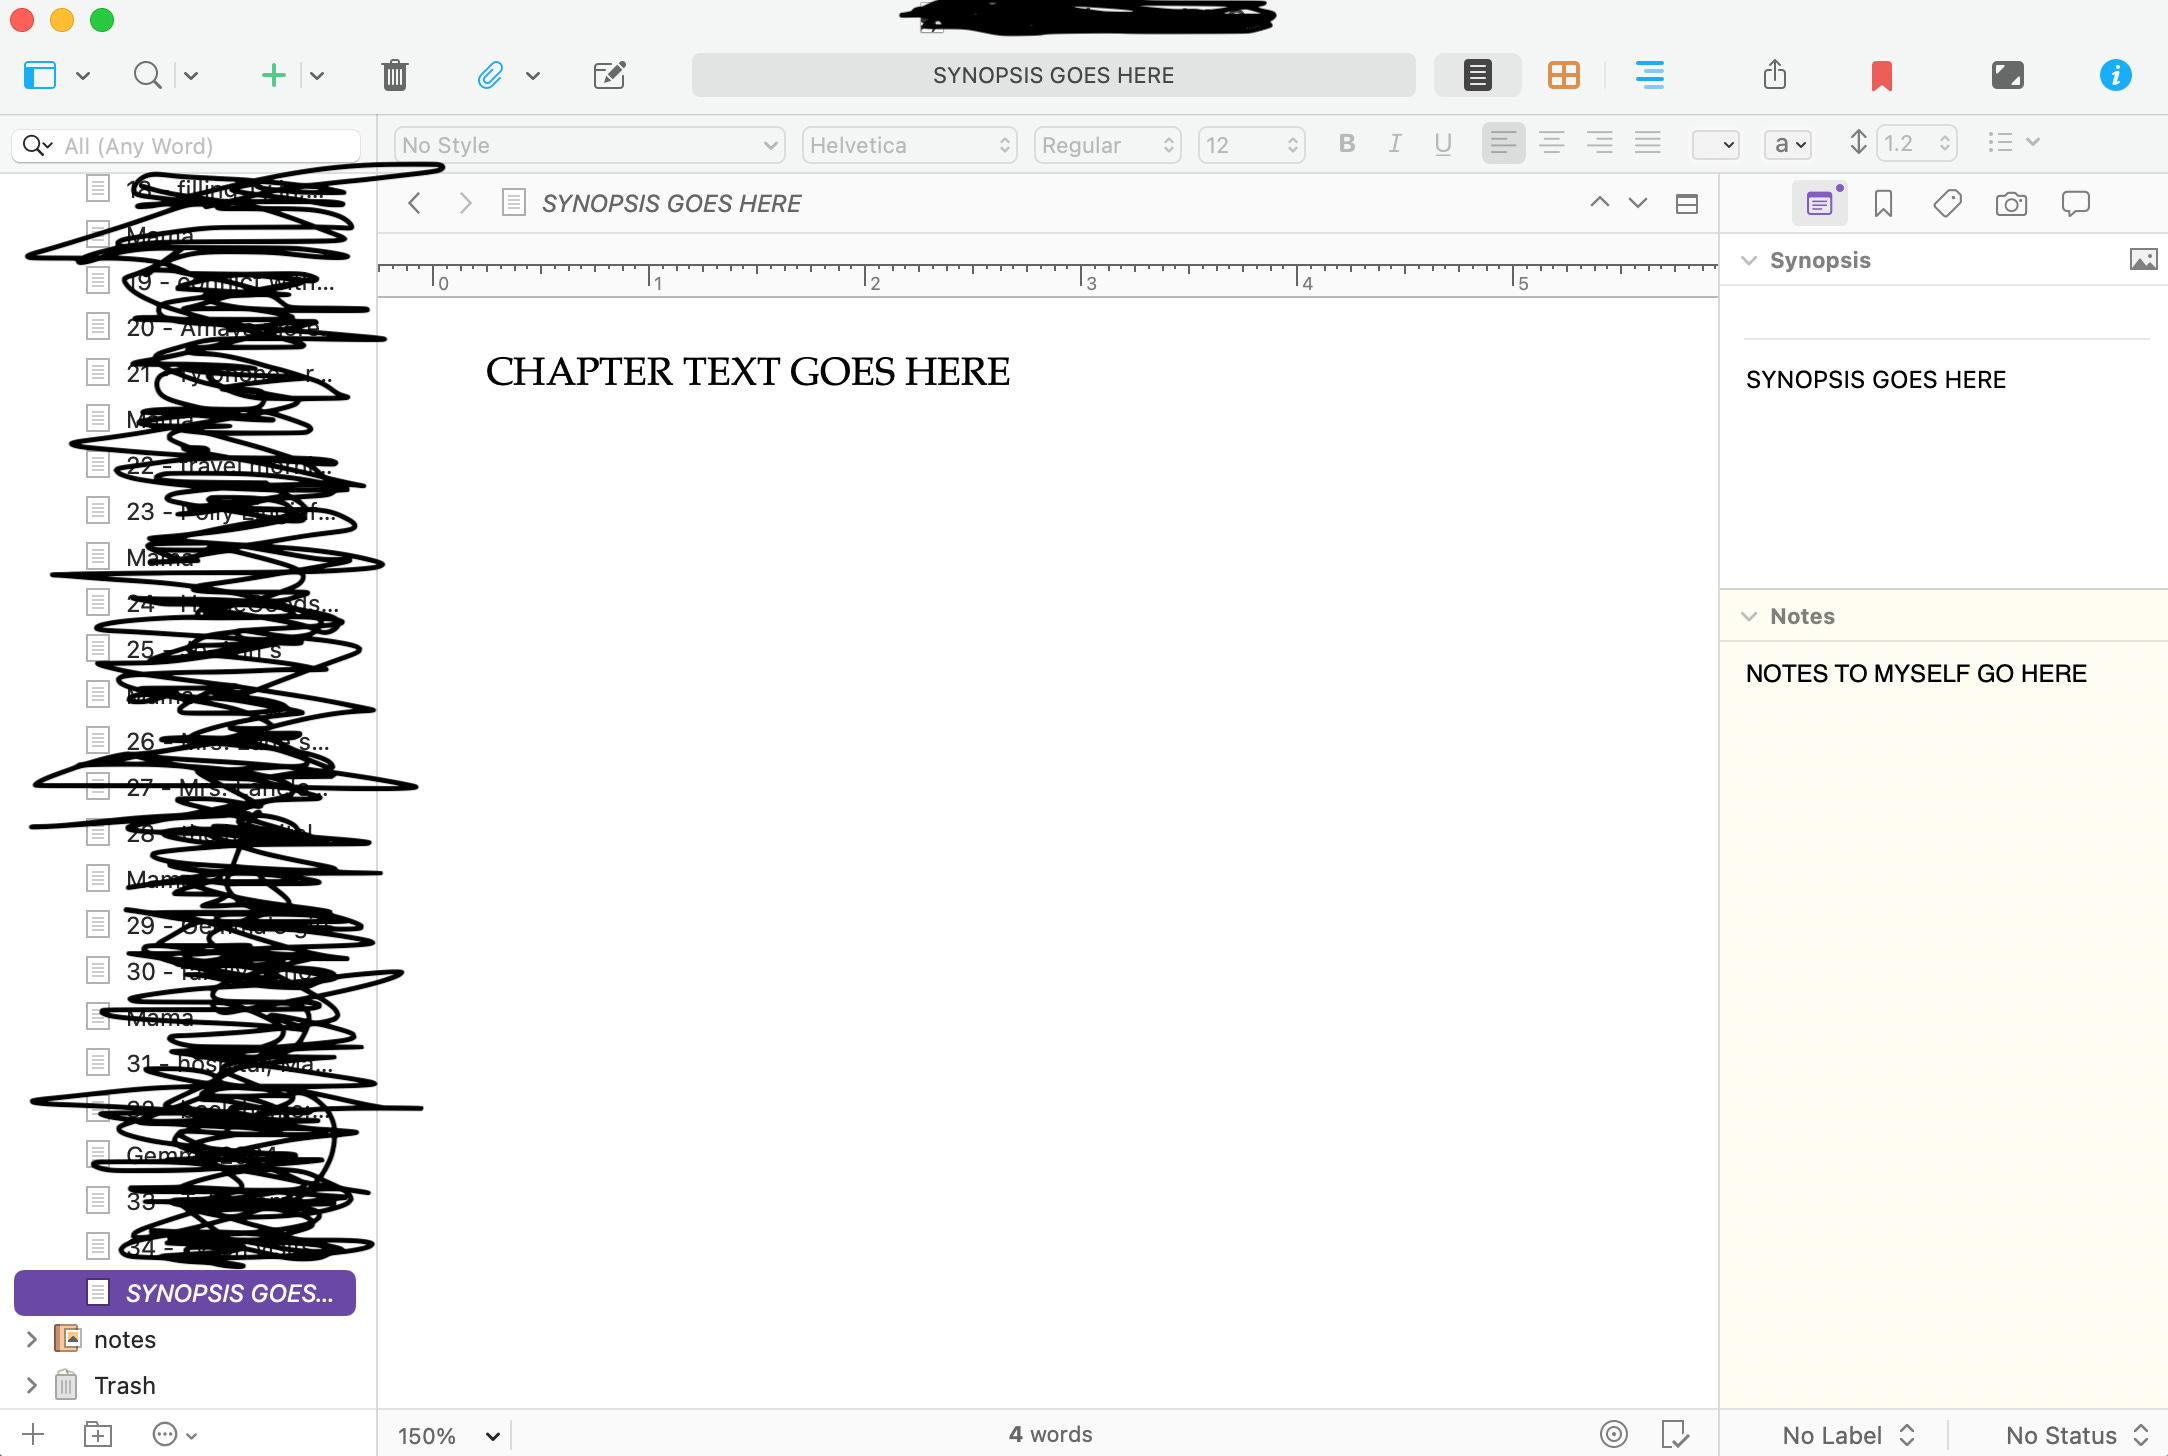
Task: Add new item with footer plus
Action: pyautogui.click(x=33, y=1434)
